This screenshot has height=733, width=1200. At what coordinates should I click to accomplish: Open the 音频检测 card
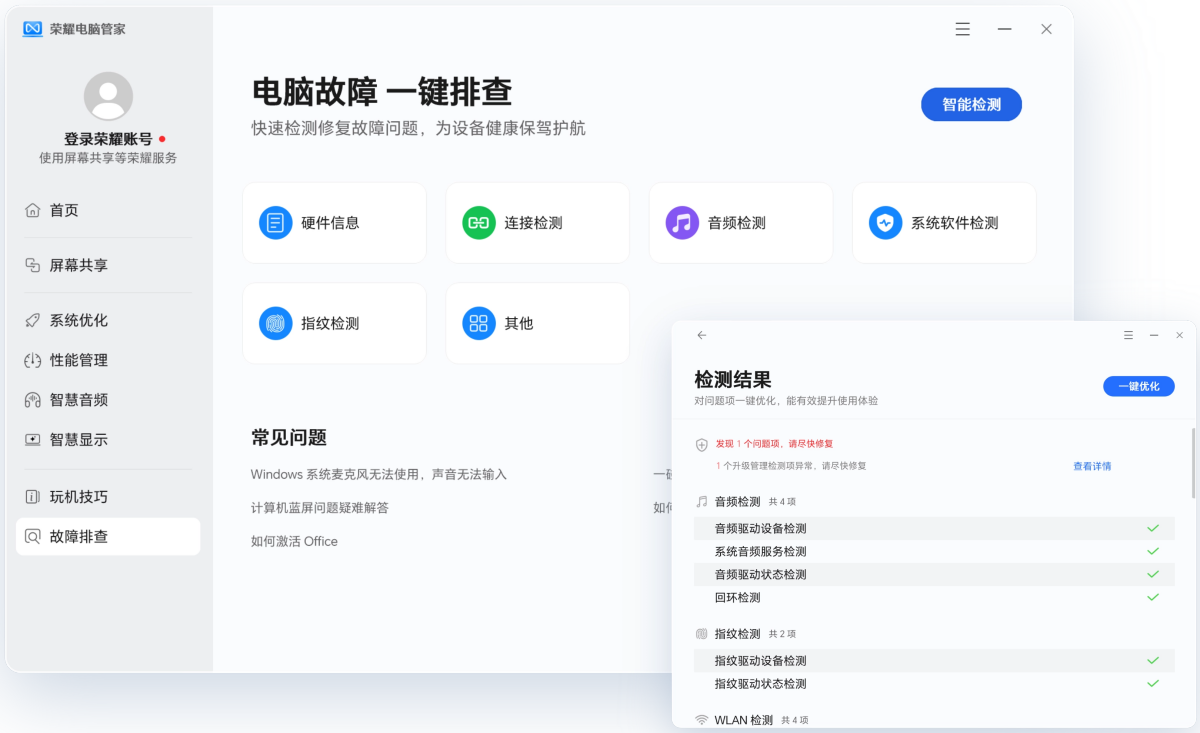740,222
